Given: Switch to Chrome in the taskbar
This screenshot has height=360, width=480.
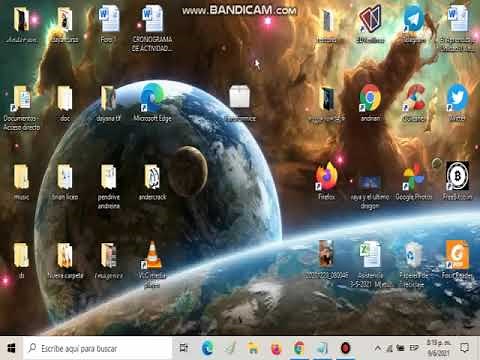Looking at the screenshot, I should click(x=299, y=348).
